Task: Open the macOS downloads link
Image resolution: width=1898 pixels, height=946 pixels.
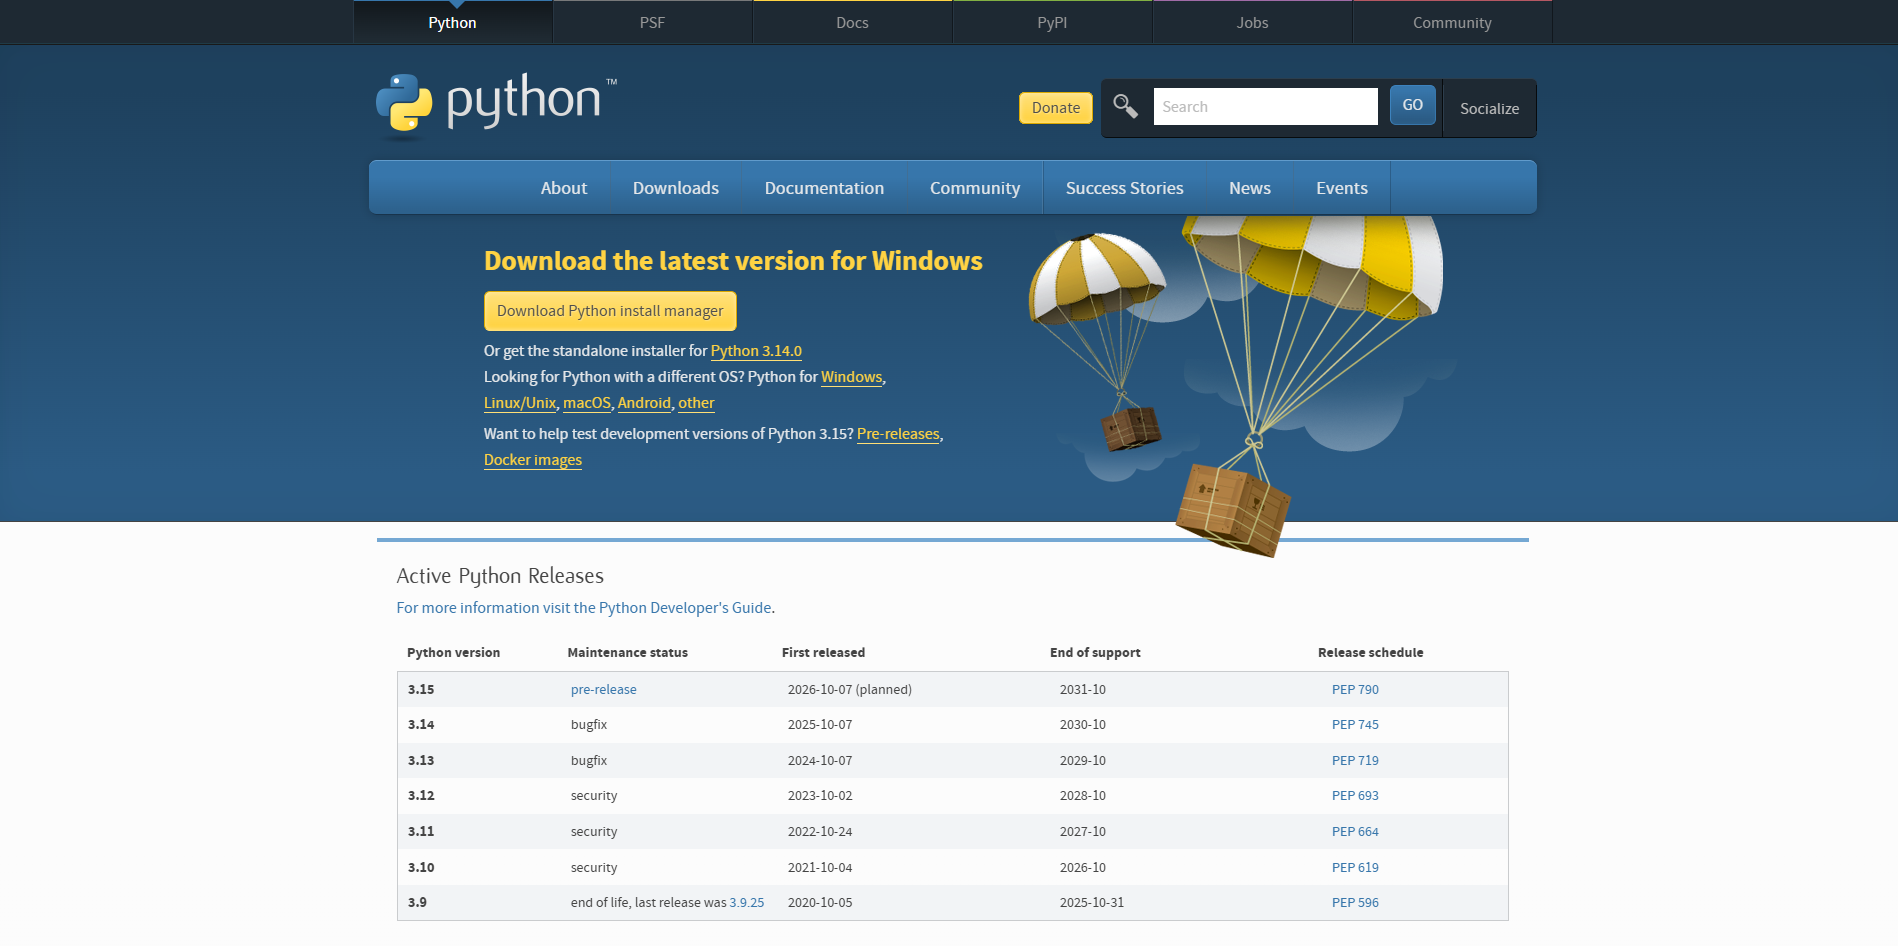Action: (x=586, y=403)
